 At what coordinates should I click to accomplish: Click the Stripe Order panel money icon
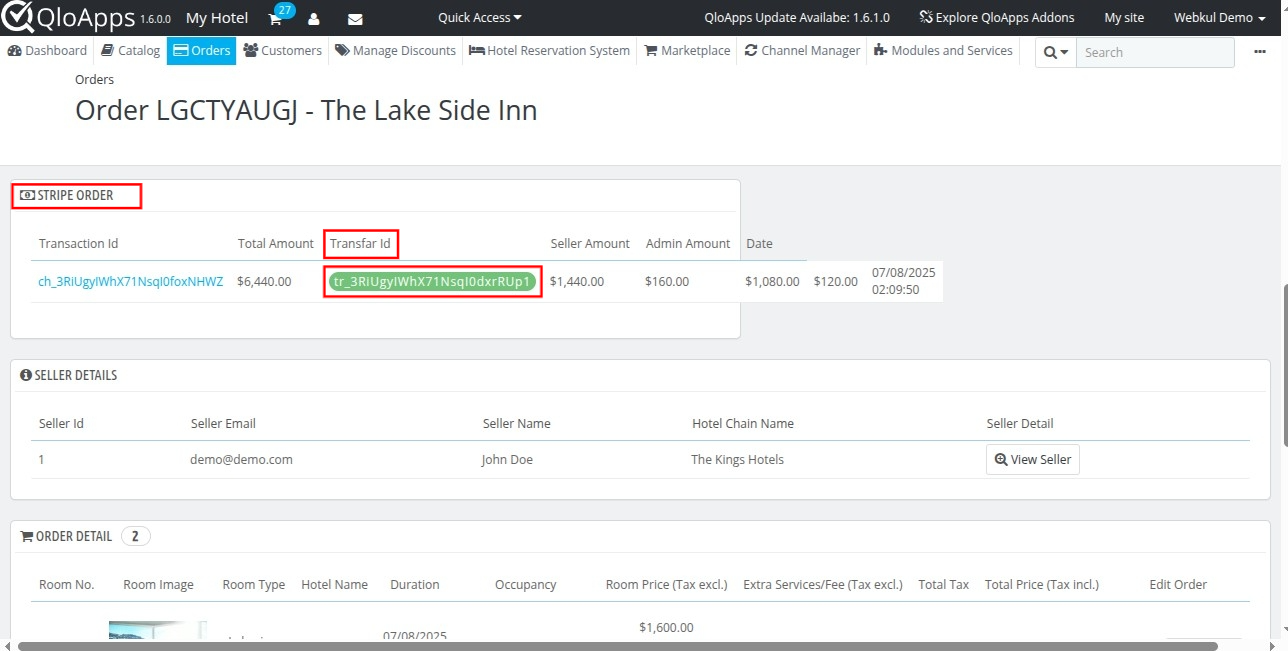coord(27,196)
